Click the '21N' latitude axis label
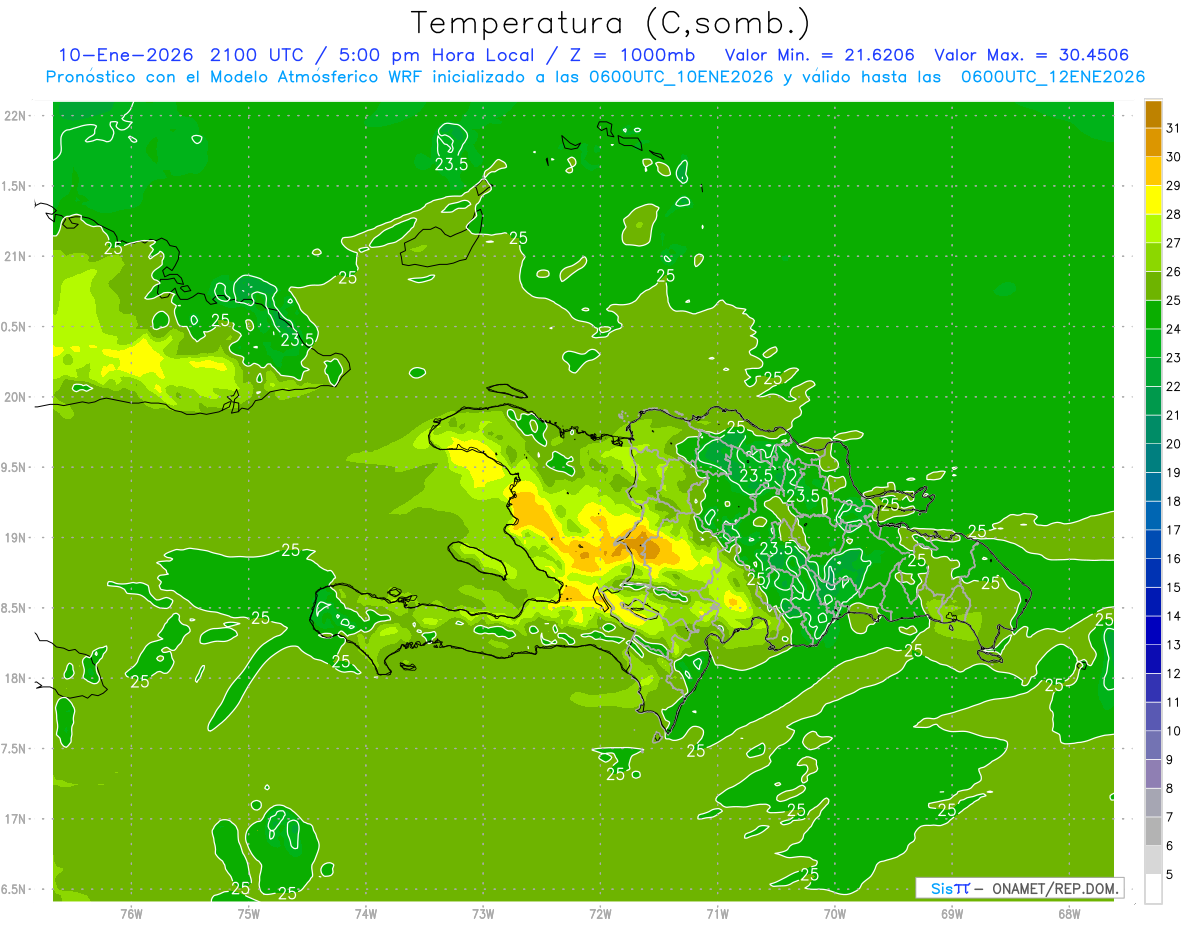 [x=15, y=256]
